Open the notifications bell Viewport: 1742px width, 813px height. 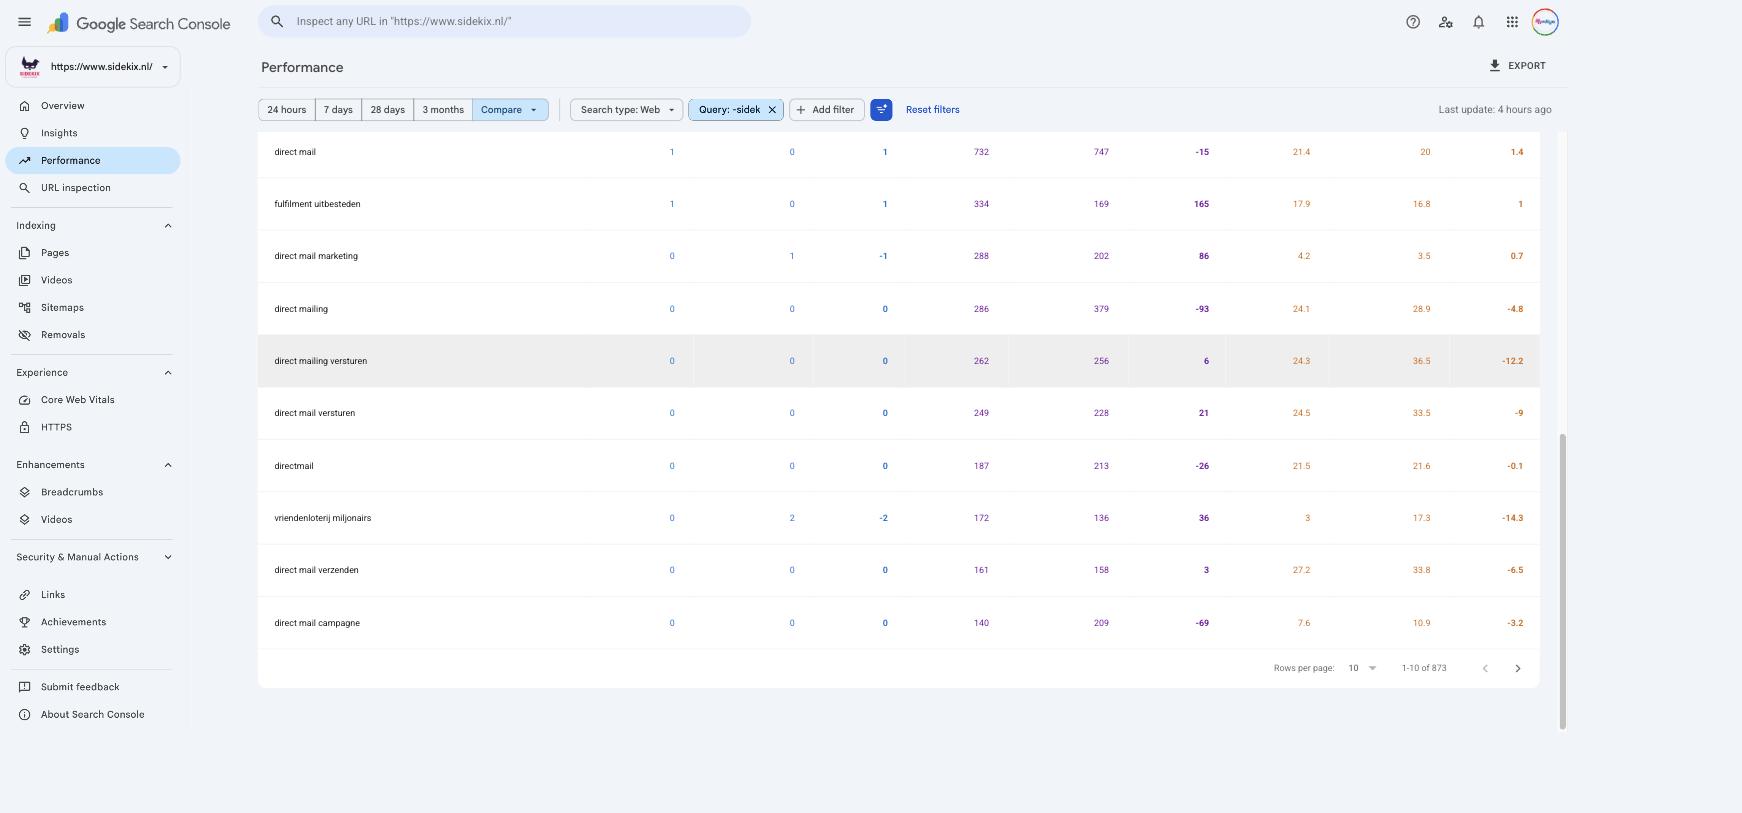click(x=1479, y=22)
